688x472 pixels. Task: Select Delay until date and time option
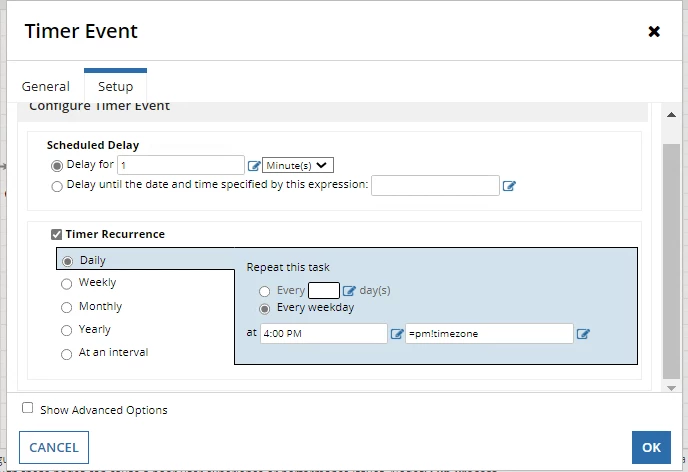(x=57, y=186)
